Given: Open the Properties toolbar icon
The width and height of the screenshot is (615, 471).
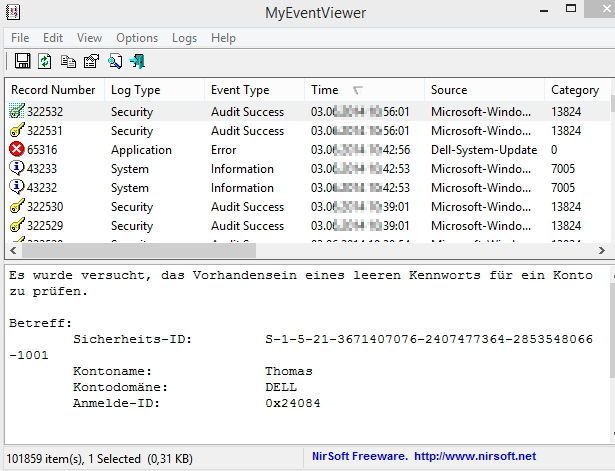Looking at the screenshot, I should (91, 61).
